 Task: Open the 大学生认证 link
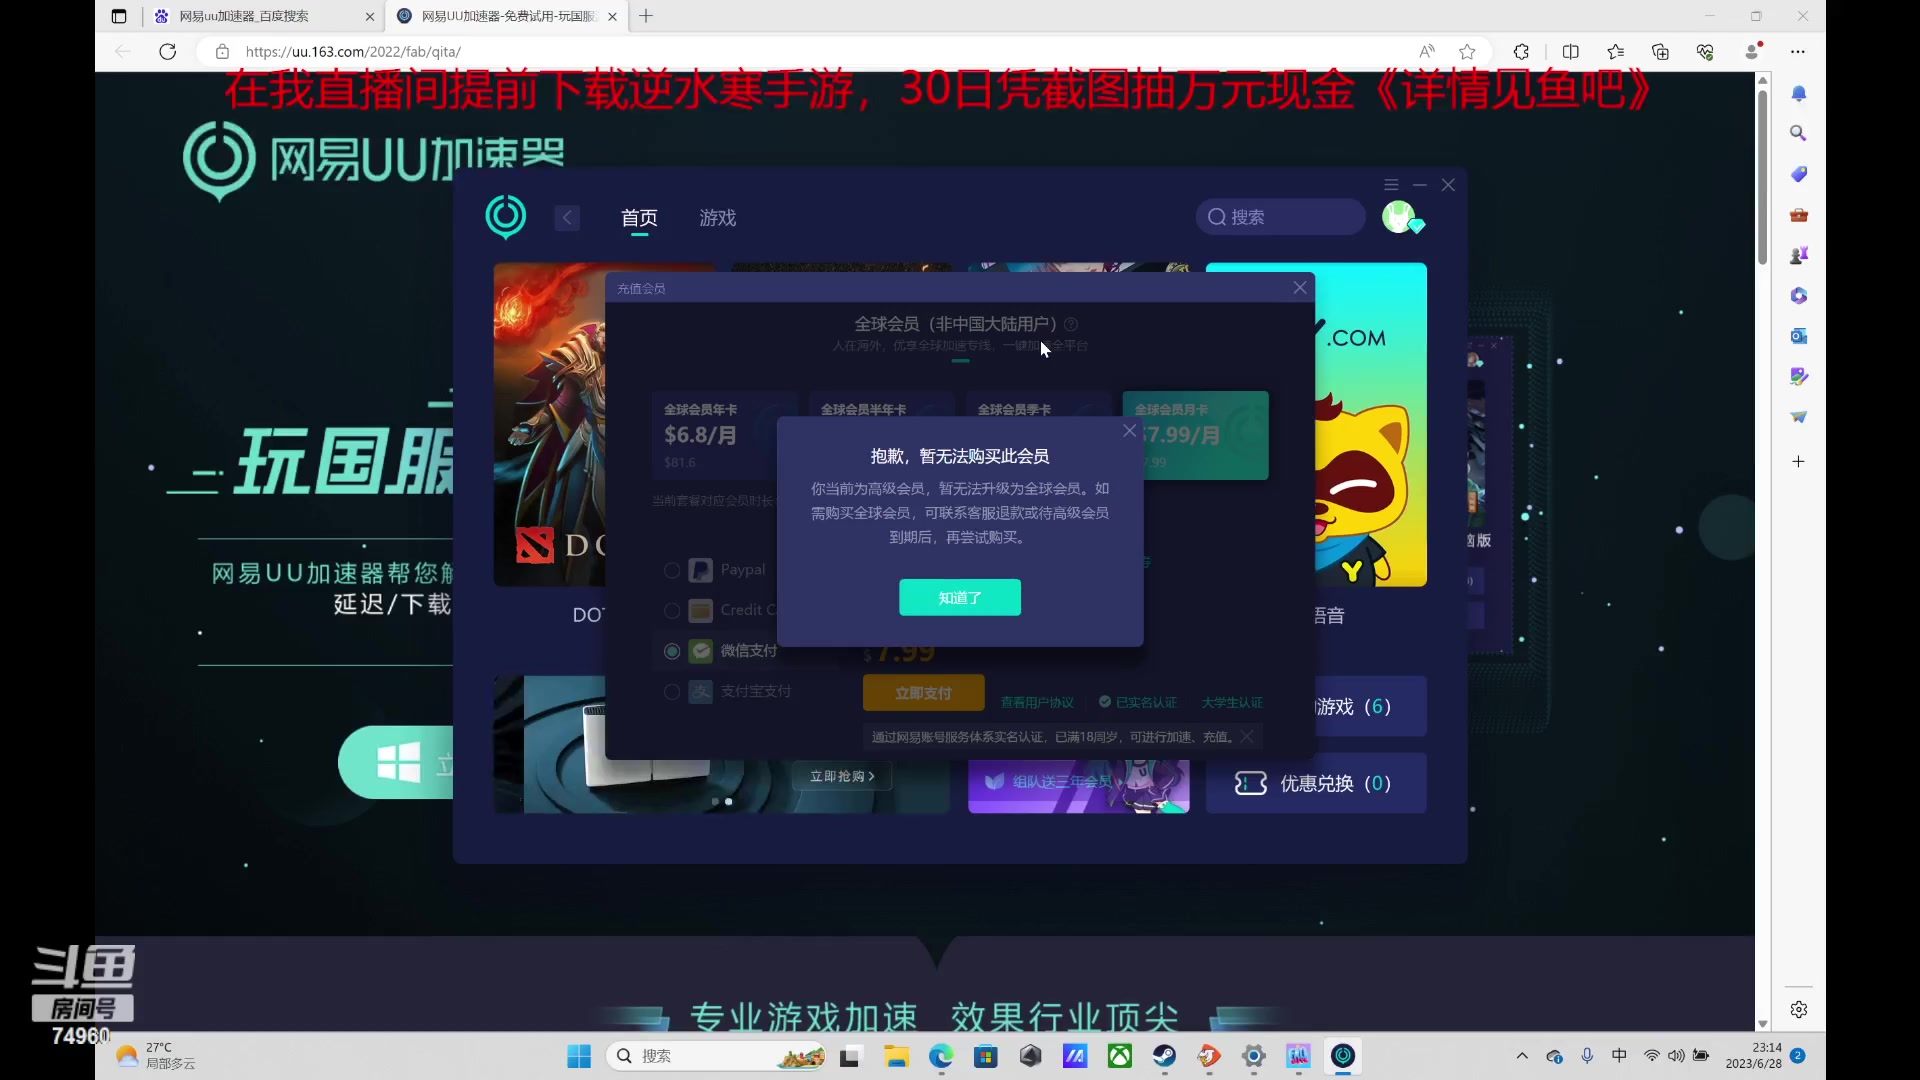1232,703
